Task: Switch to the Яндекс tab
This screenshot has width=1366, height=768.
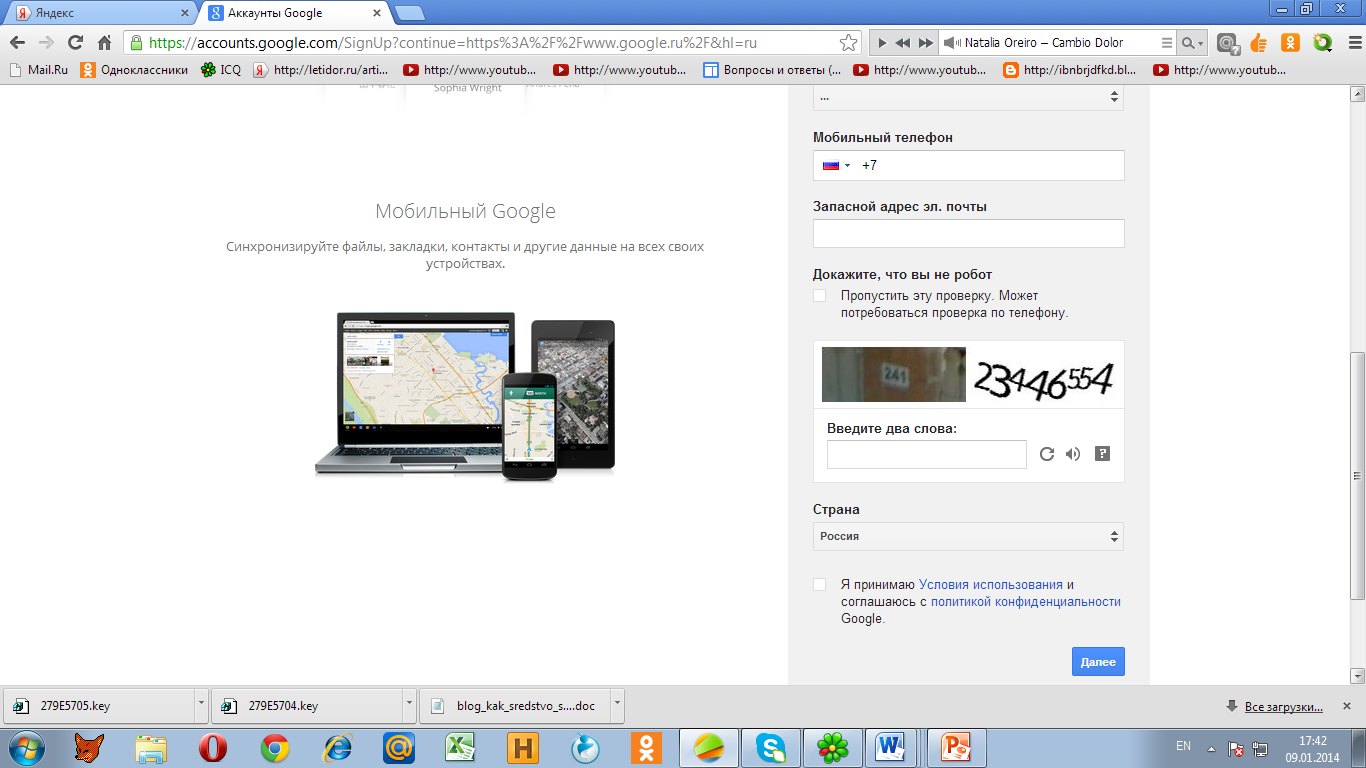Action: tap(100, 13)
